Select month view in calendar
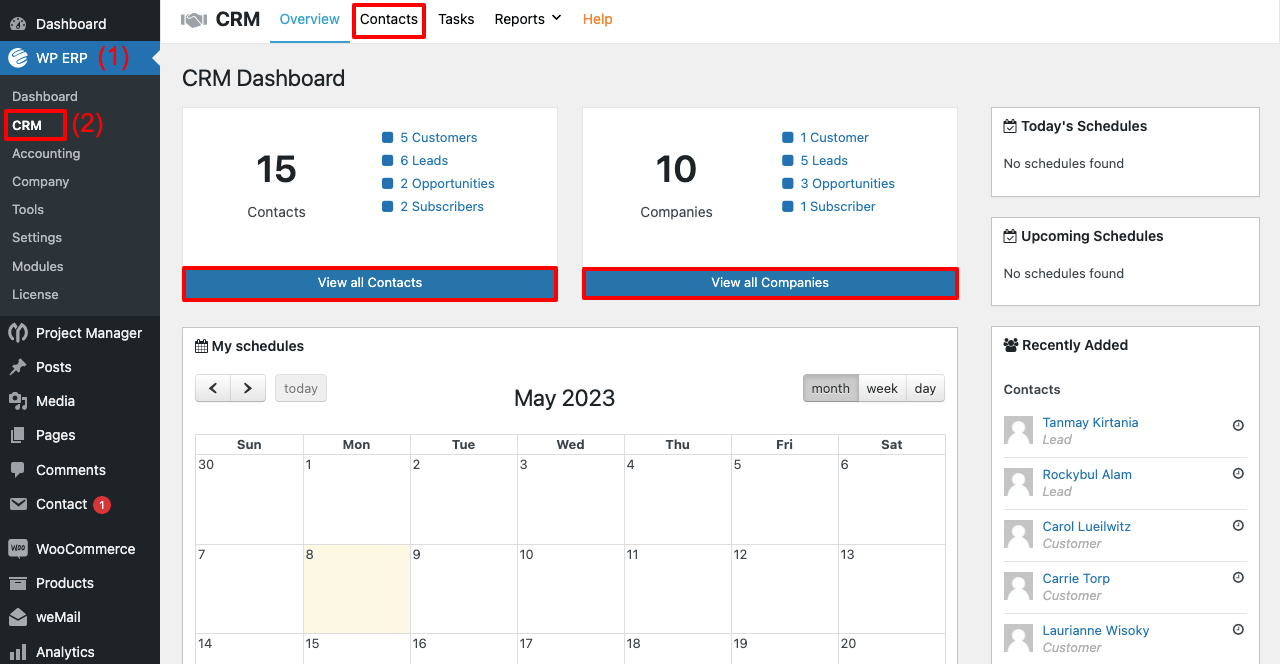Image resolution: width=1280 pixels, height=664 pixels. pos(830,388)
